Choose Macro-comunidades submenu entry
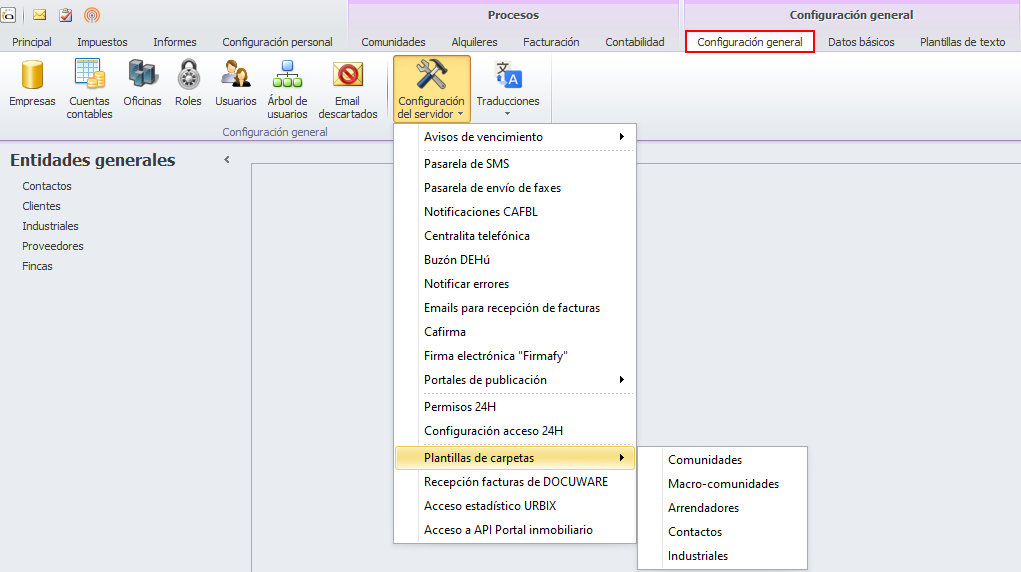 [723, 484]
